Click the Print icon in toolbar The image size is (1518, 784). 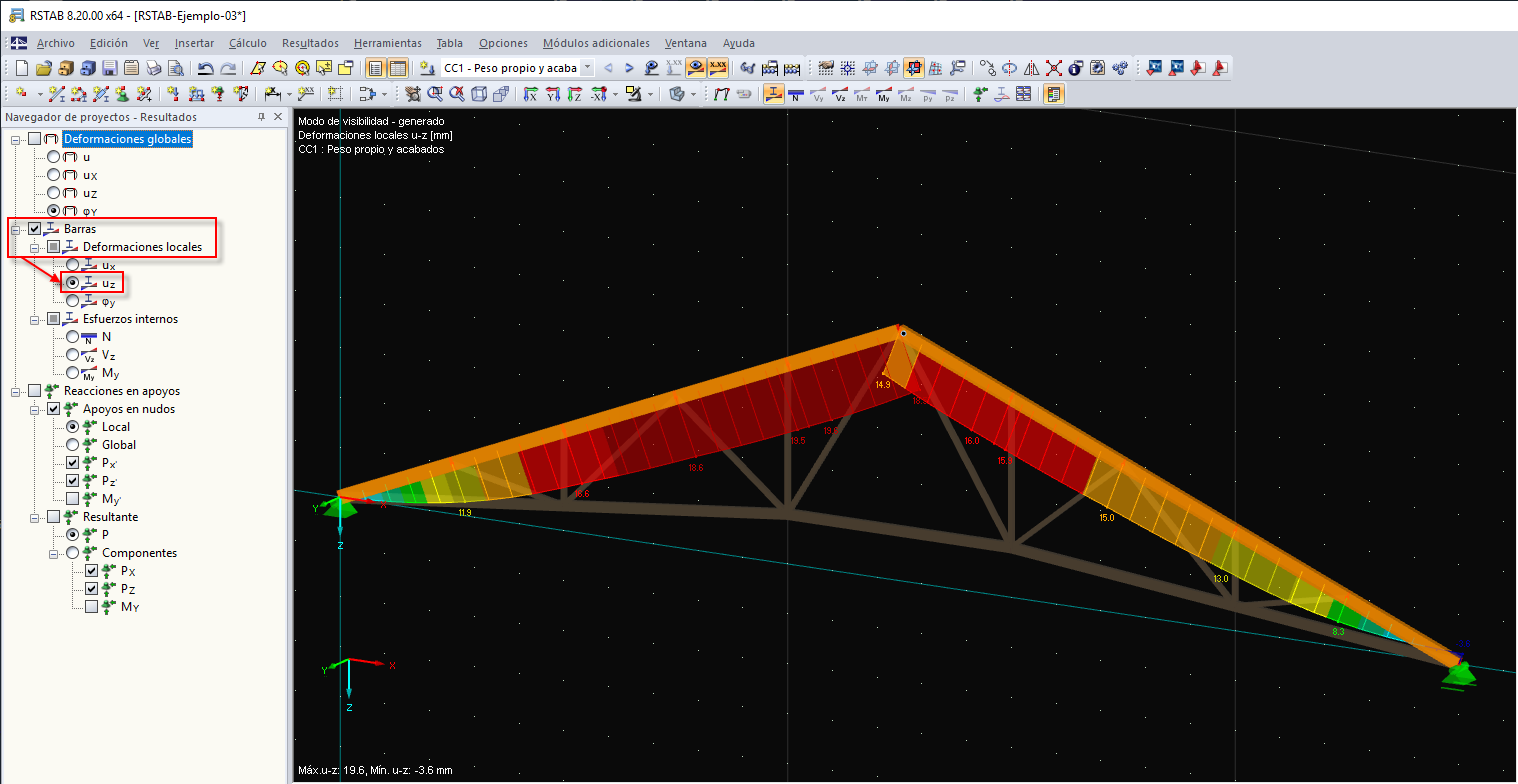[153, 68]
